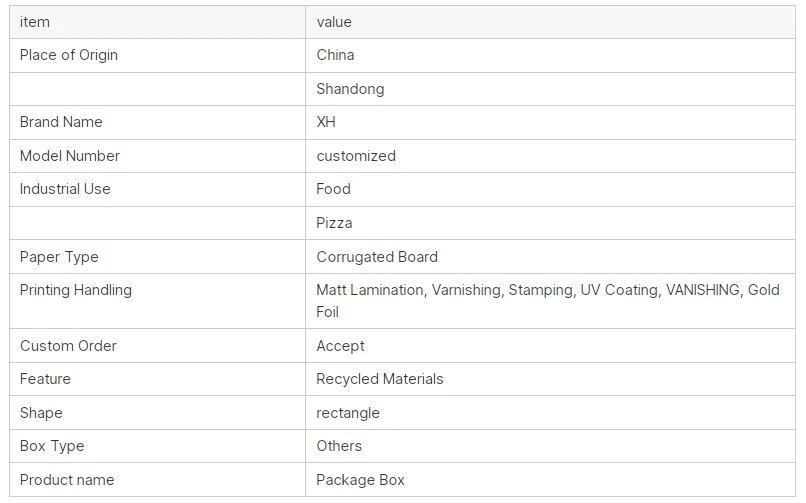Select the 'Recycled Materials' feature value

[x=380, y=379]
